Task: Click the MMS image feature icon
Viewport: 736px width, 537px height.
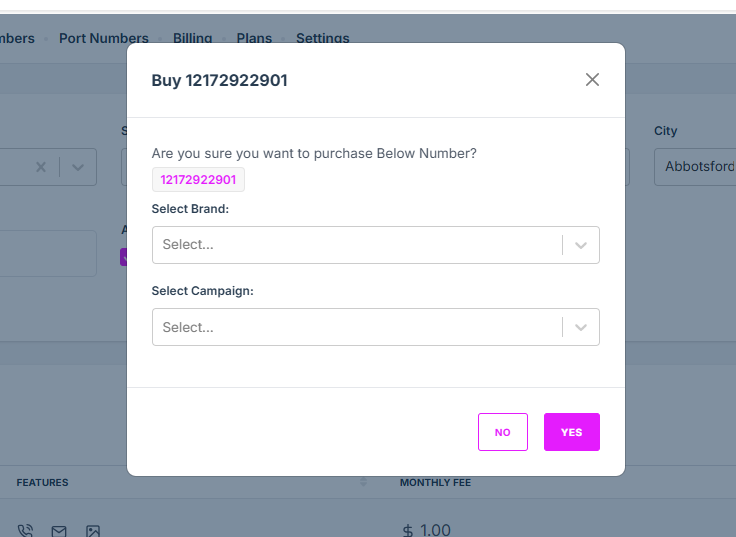Action: pos(92,531)
